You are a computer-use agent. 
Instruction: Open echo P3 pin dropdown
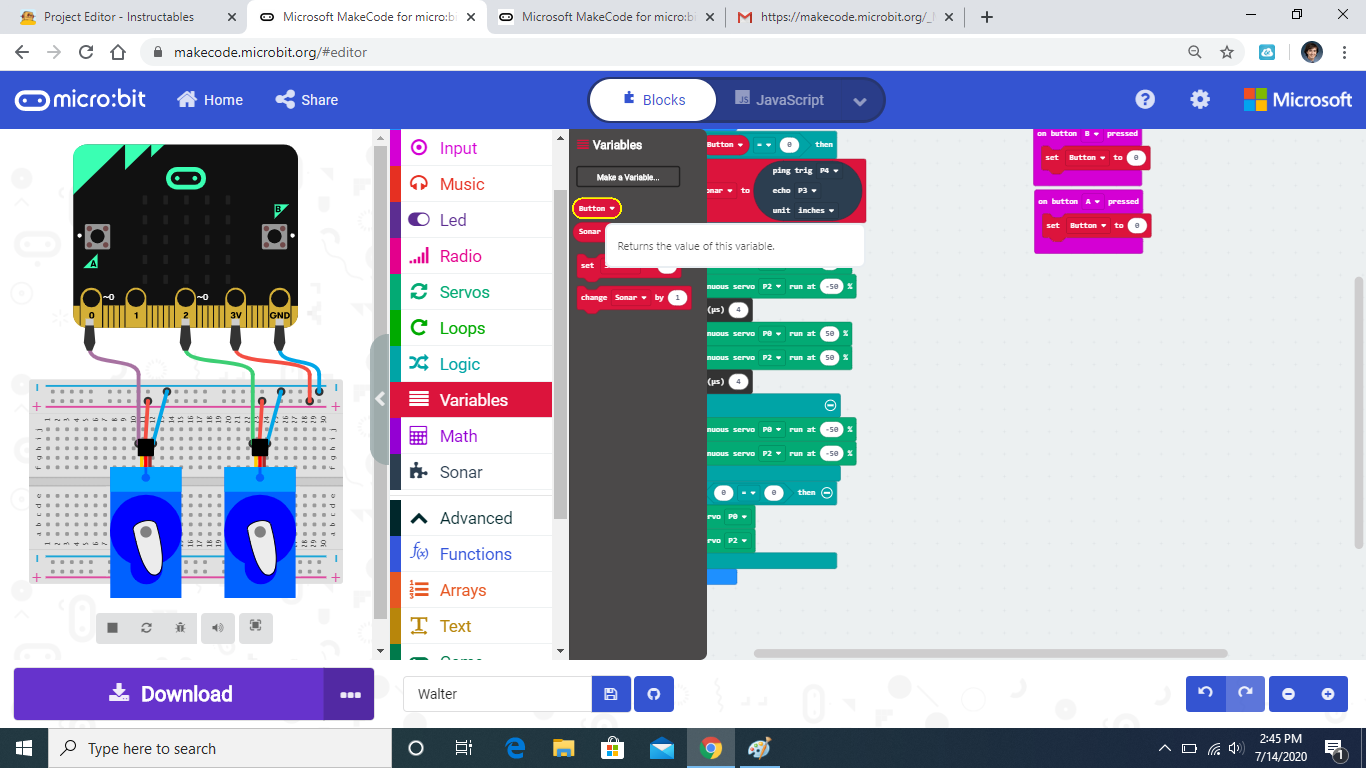click(806, 190)
